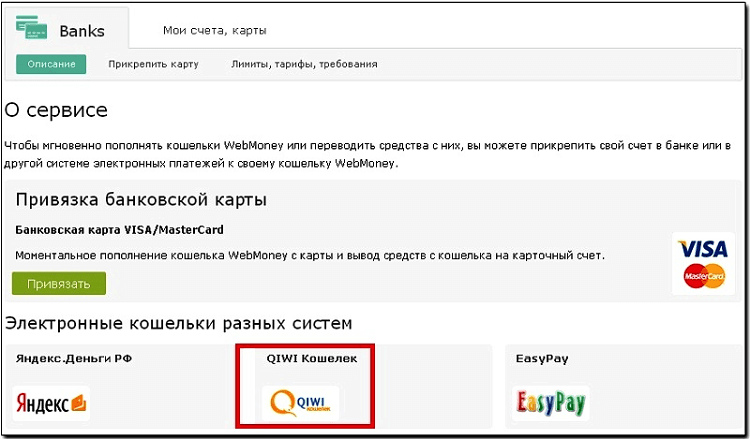
Task: Open Мои счета, карты tab
Action: (214, 31)
